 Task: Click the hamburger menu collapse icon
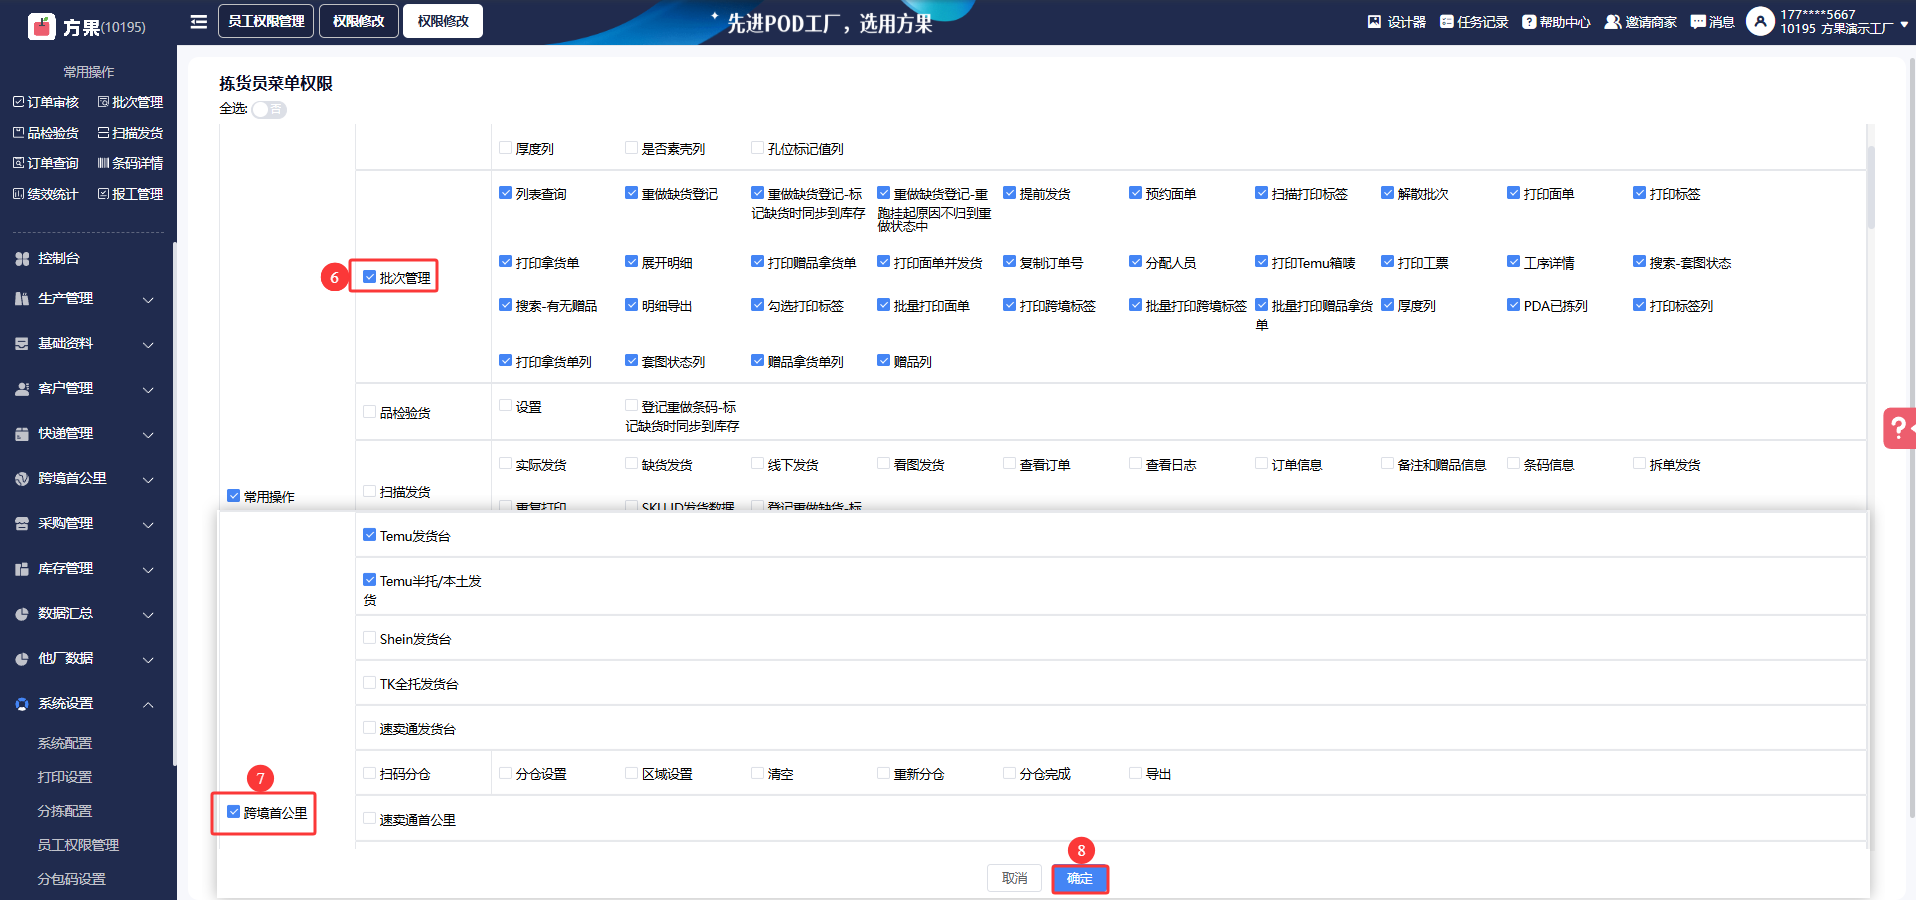click(199, 21)
